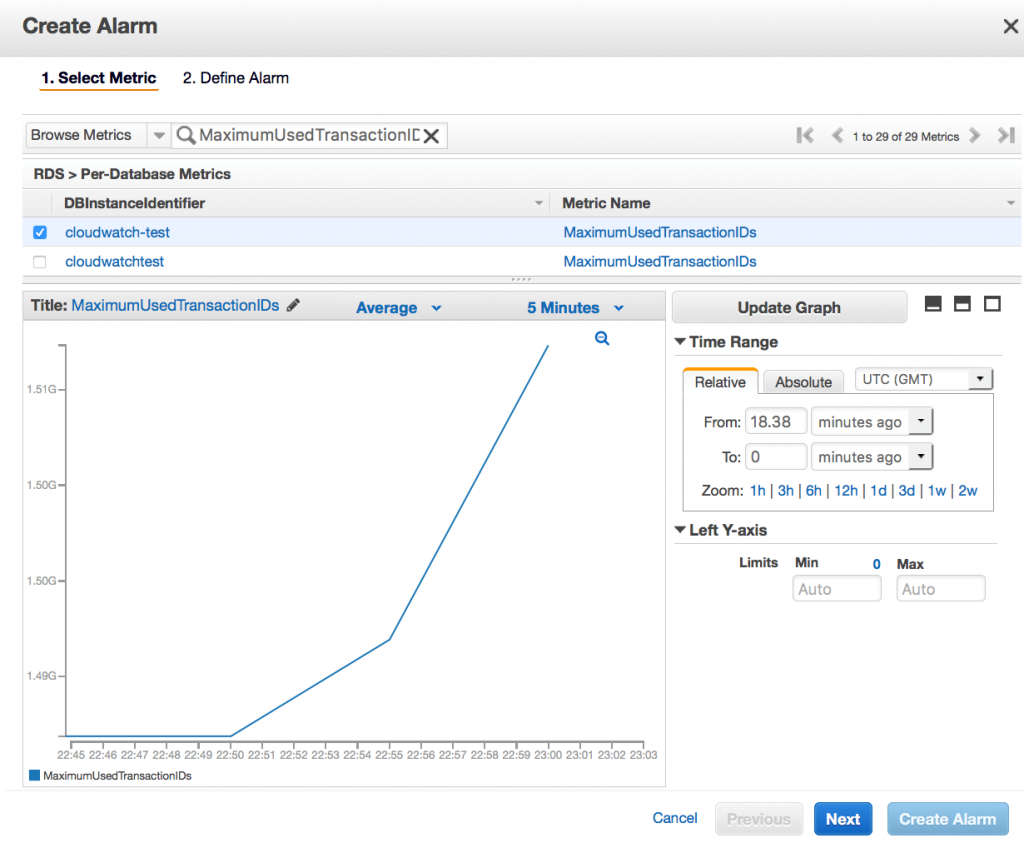Click the Next button

point(842,819)
